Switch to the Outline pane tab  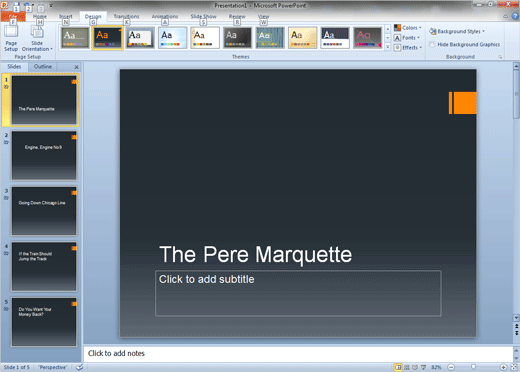43,67
